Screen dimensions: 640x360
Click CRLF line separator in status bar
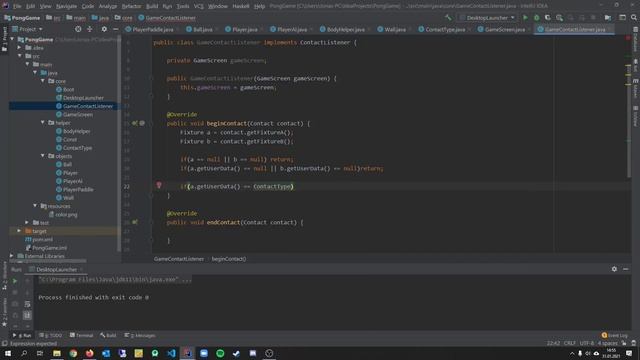569,343
